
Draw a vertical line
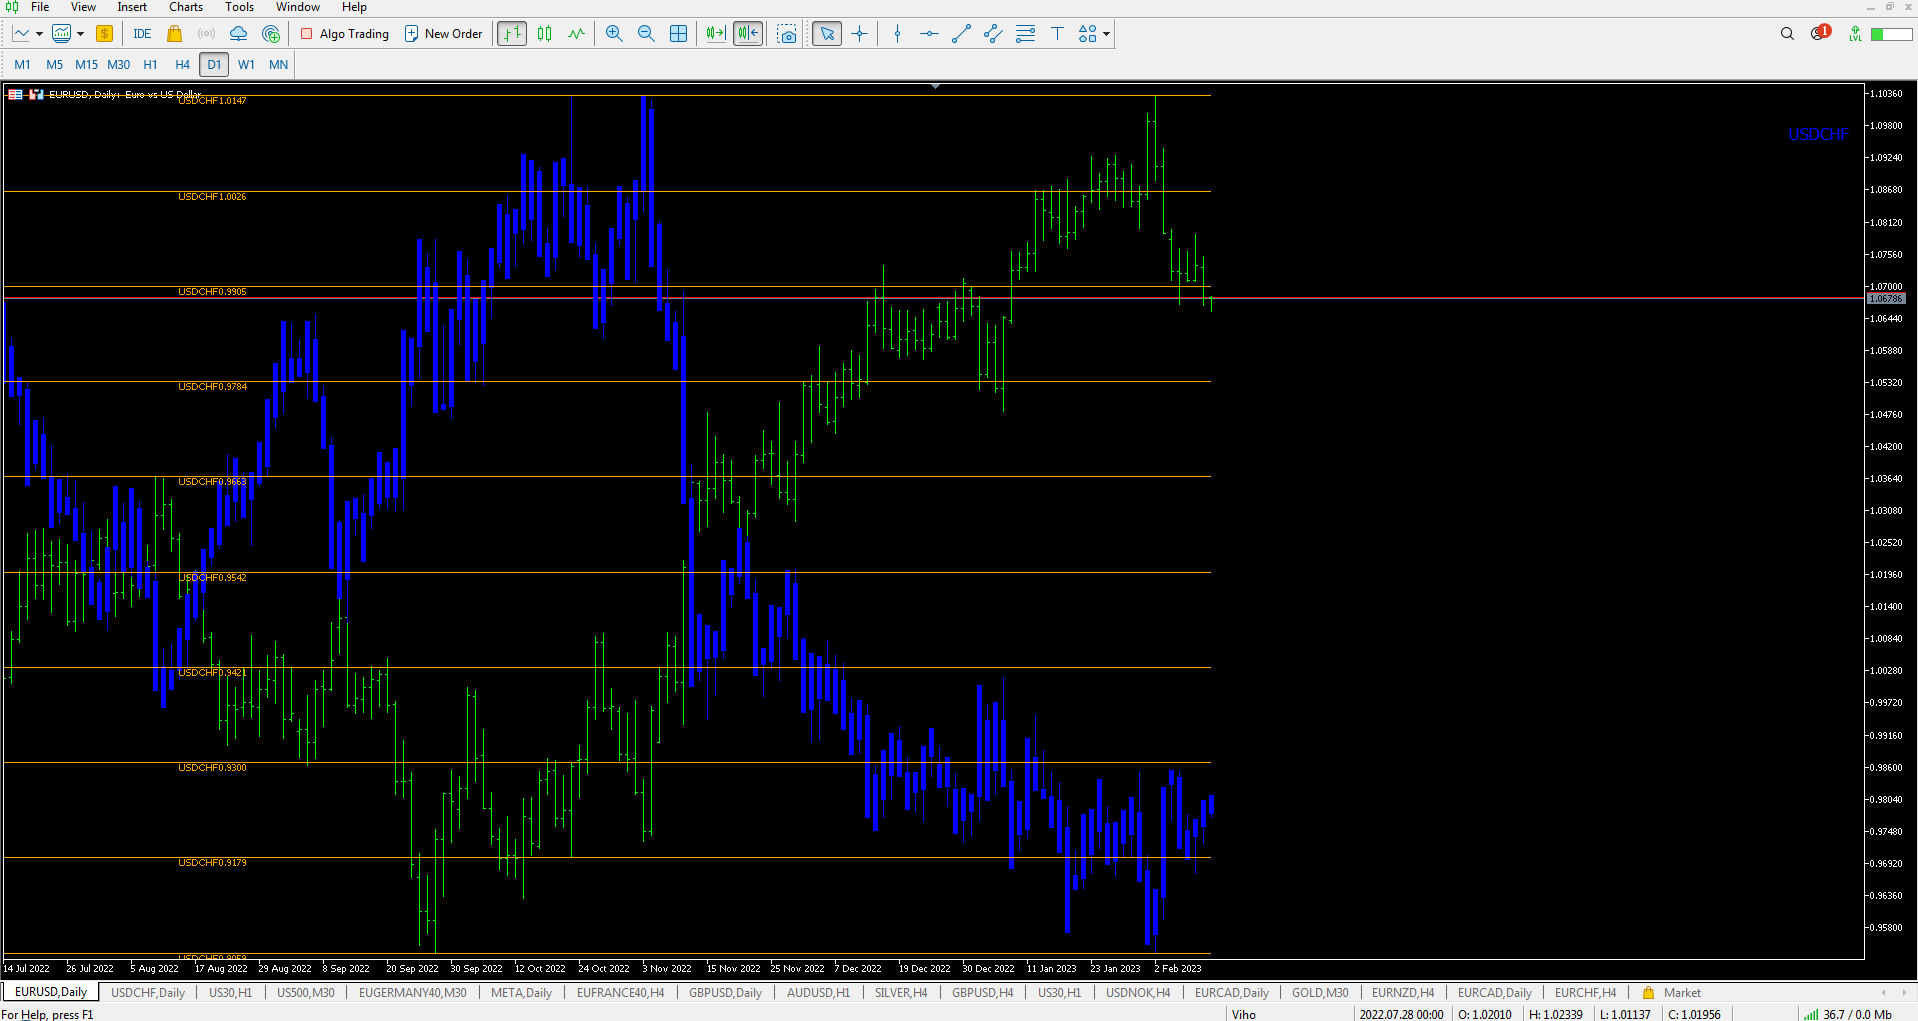(897, 34)
